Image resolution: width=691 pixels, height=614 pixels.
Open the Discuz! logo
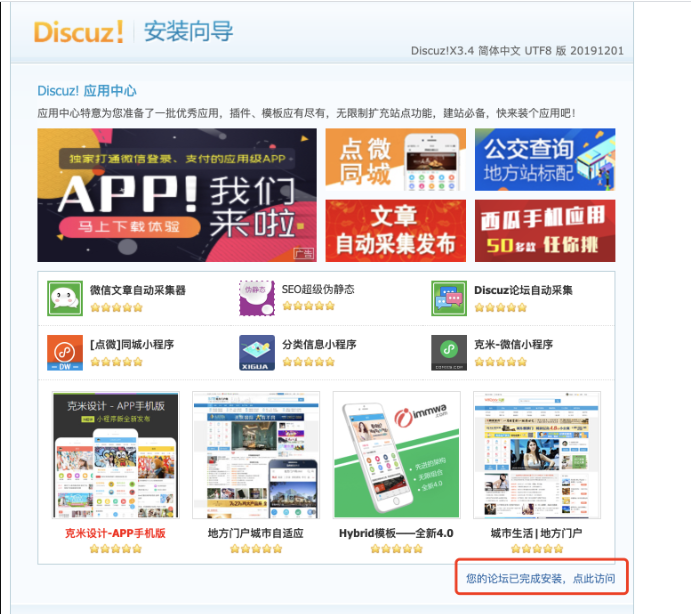coord(78,32)
